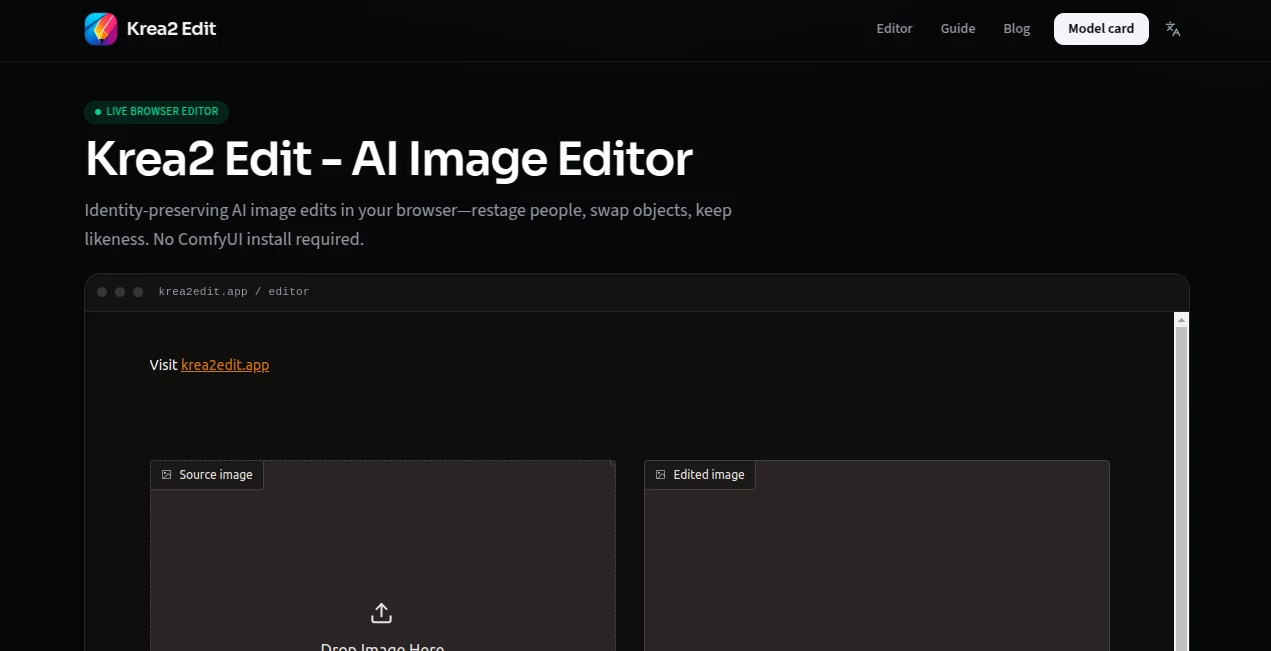Click the LIVE BROWSER EDITOR badge
1271x651 pixels.
[x=157, y=112]
